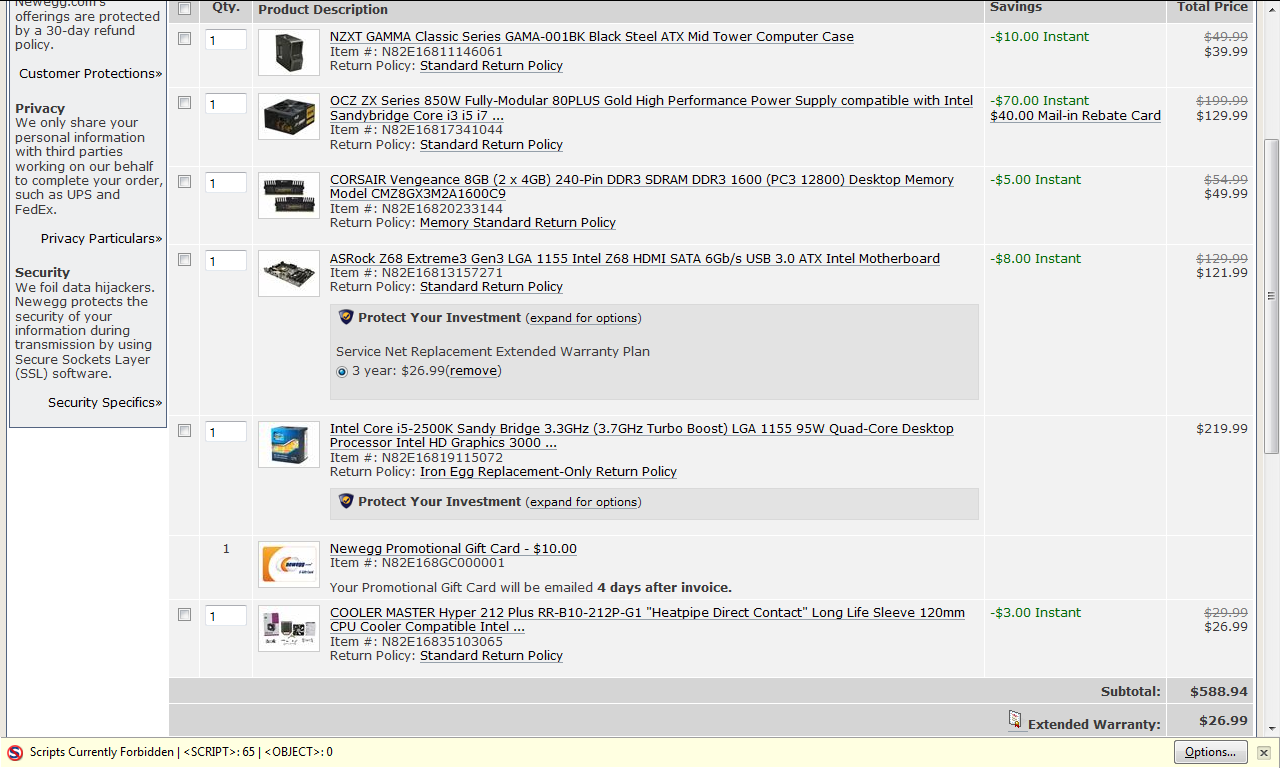View Standard Return Policy for NZXT case
The image size is (1280, 768).
pyautogui.click(x=491, y=66)
